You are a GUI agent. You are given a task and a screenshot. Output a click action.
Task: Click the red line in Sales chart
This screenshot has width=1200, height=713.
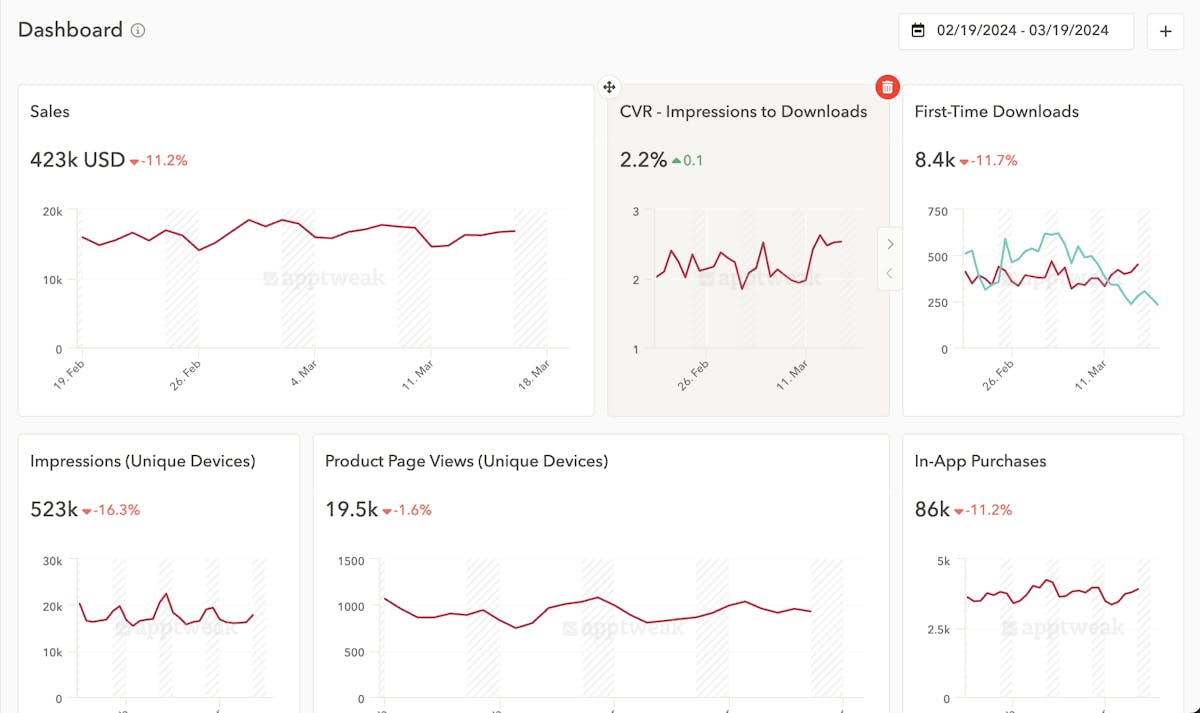click(x=250, y=220)
